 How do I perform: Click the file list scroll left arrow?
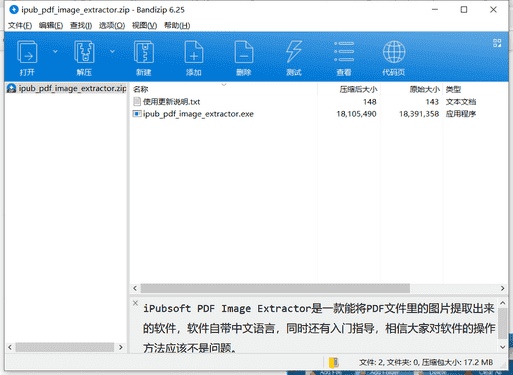click(x=135, y=288)
